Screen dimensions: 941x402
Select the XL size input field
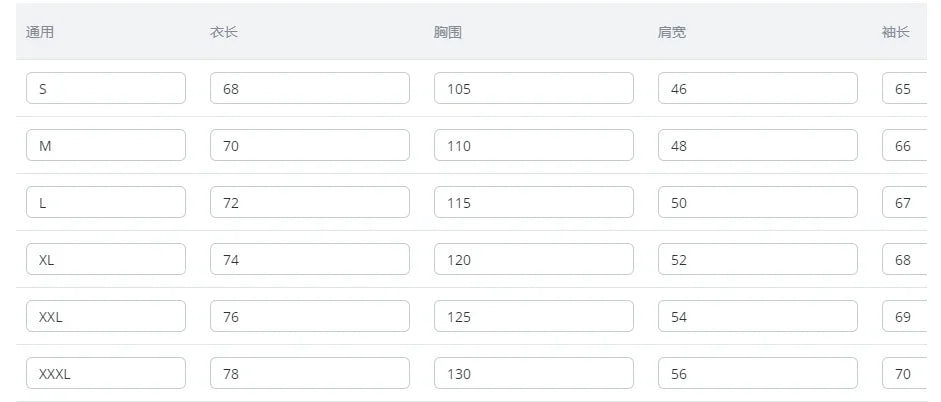point(105,259)
